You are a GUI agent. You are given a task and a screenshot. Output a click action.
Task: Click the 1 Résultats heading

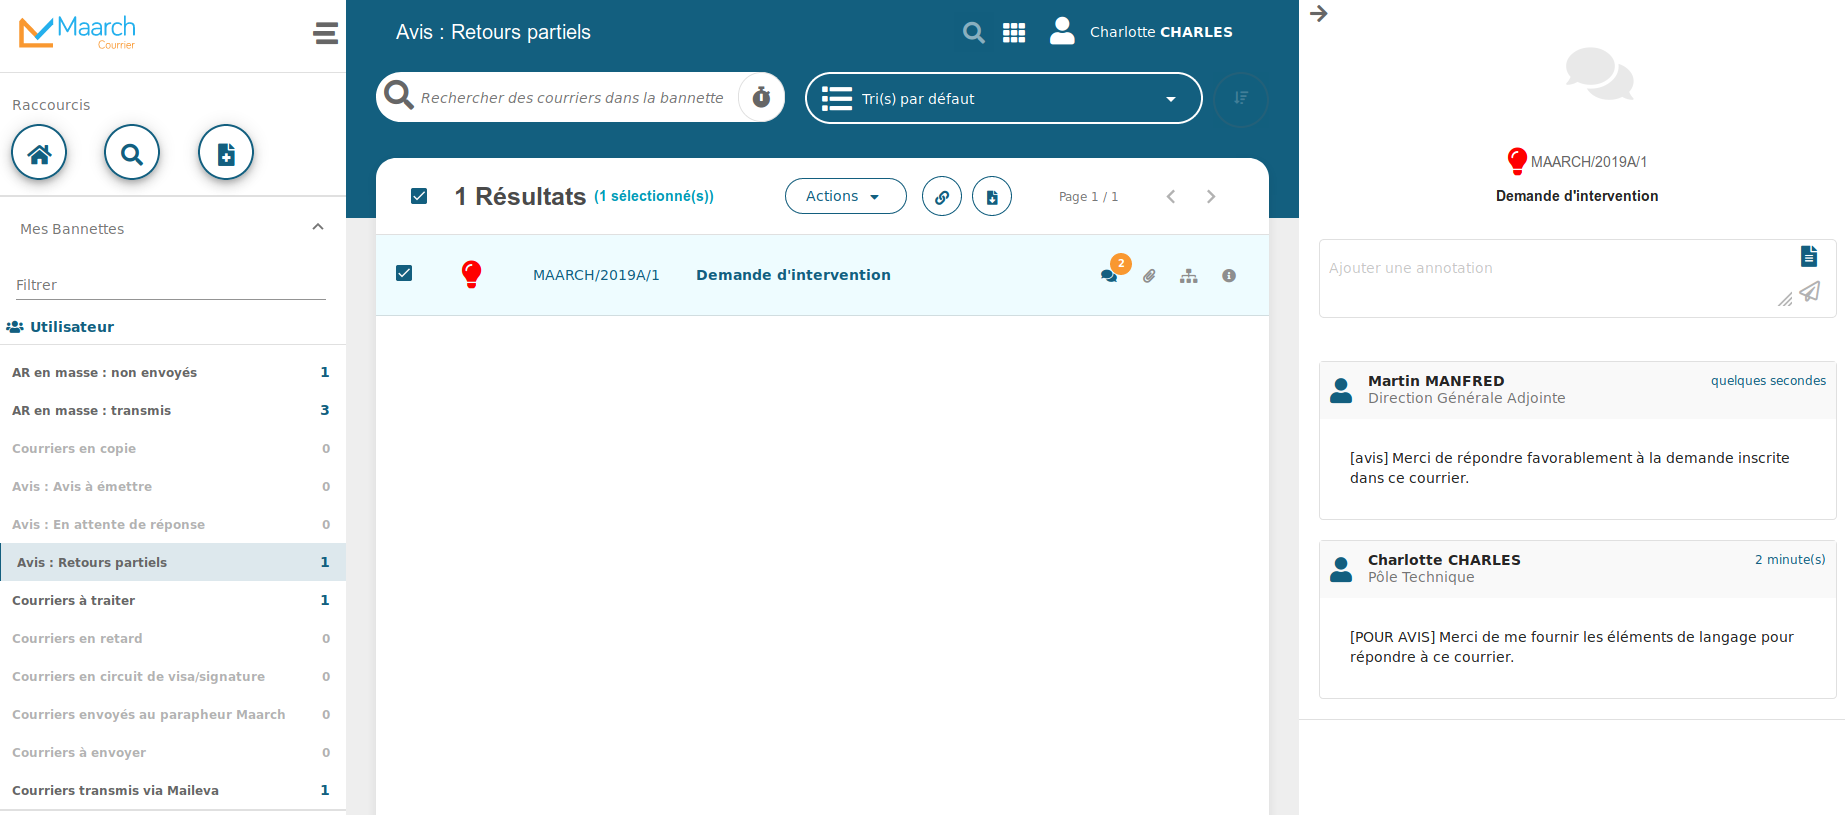click(x=520, y=196)
